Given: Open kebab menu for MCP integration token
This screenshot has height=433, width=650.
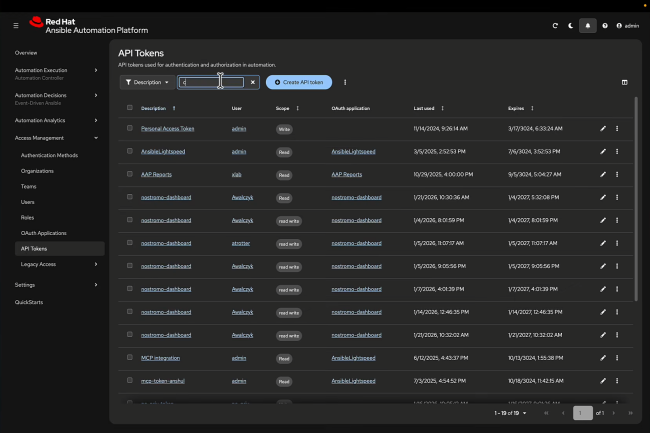Looking at the screenshot, I should click(x=617, y=358).
